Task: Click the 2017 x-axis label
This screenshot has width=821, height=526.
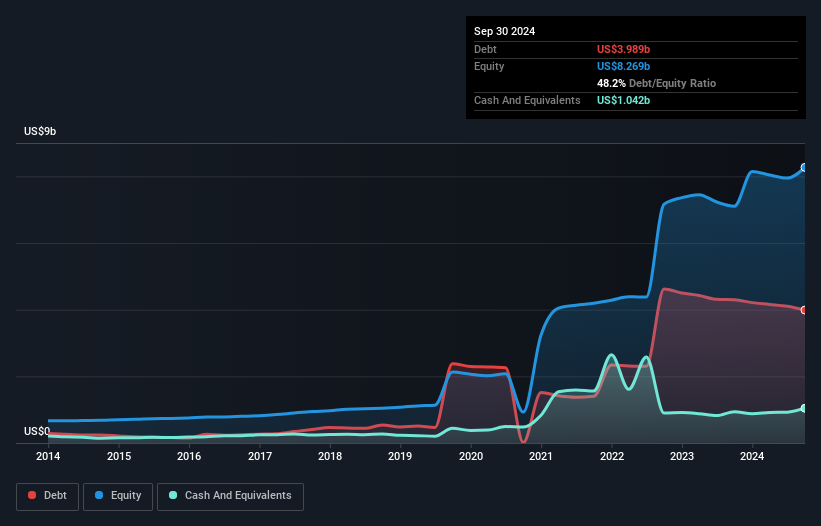Action: pyautogui.click(x=260, y=456)
